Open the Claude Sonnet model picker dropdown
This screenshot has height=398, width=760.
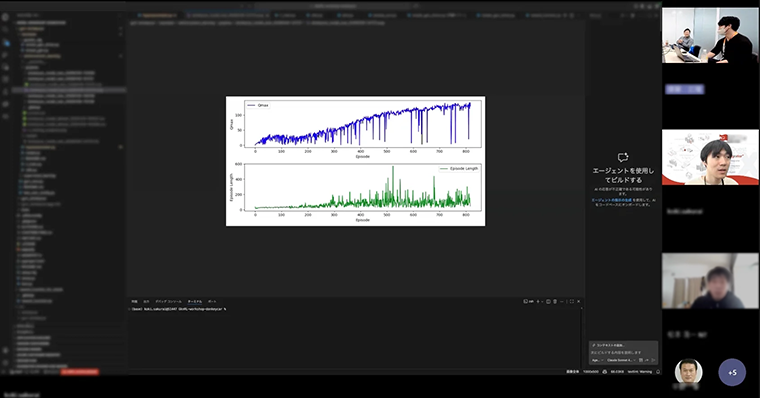tap(621, 360)
